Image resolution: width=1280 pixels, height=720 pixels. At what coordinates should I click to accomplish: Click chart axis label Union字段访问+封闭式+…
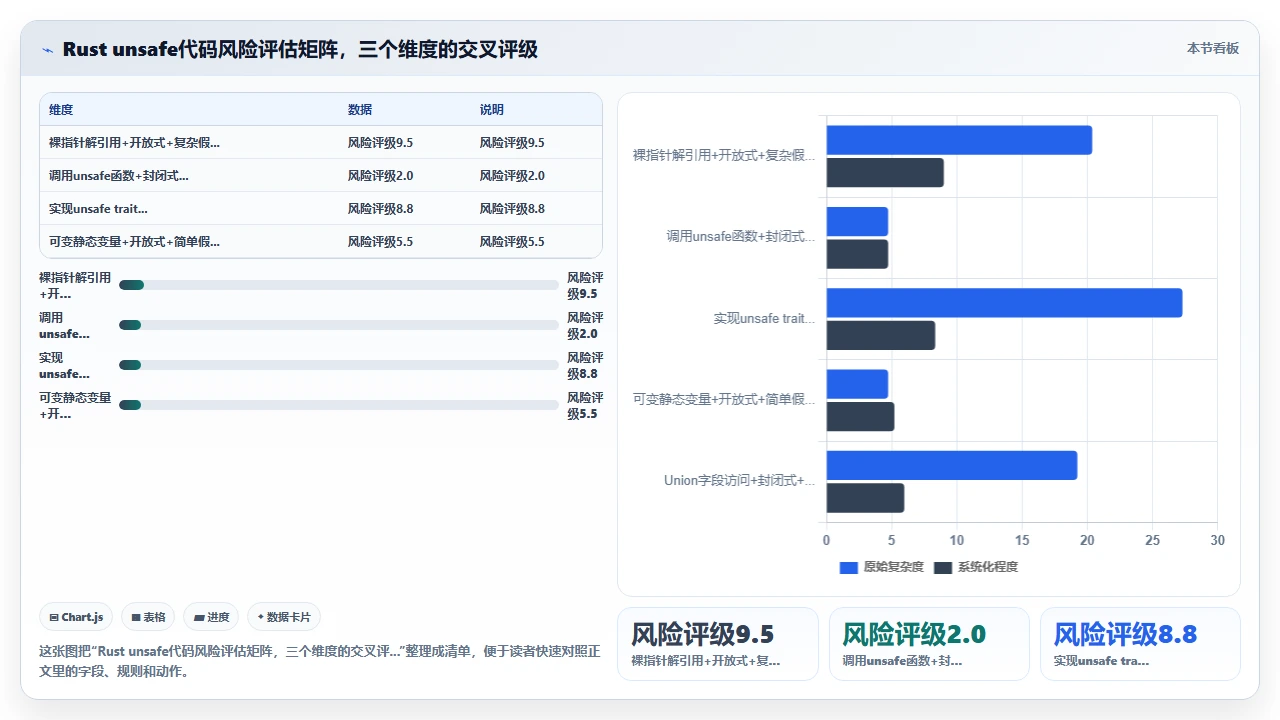point(739,481)
